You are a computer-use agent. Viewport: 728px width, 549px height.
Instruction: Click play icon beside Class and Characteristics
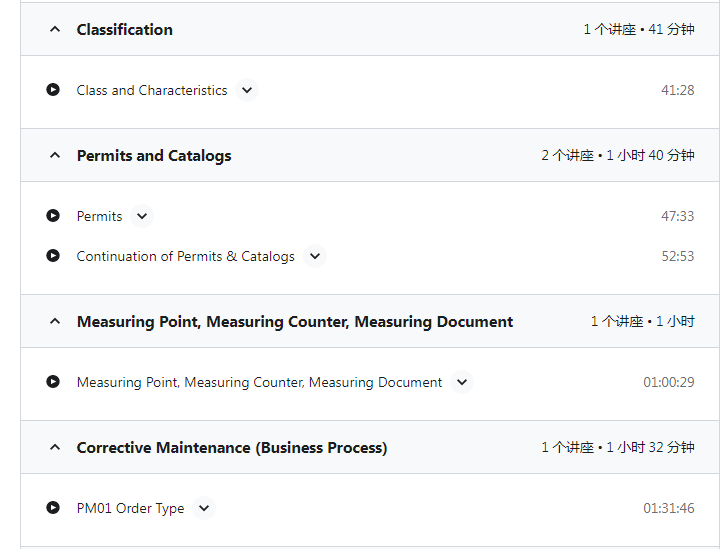tap(53, 90)
